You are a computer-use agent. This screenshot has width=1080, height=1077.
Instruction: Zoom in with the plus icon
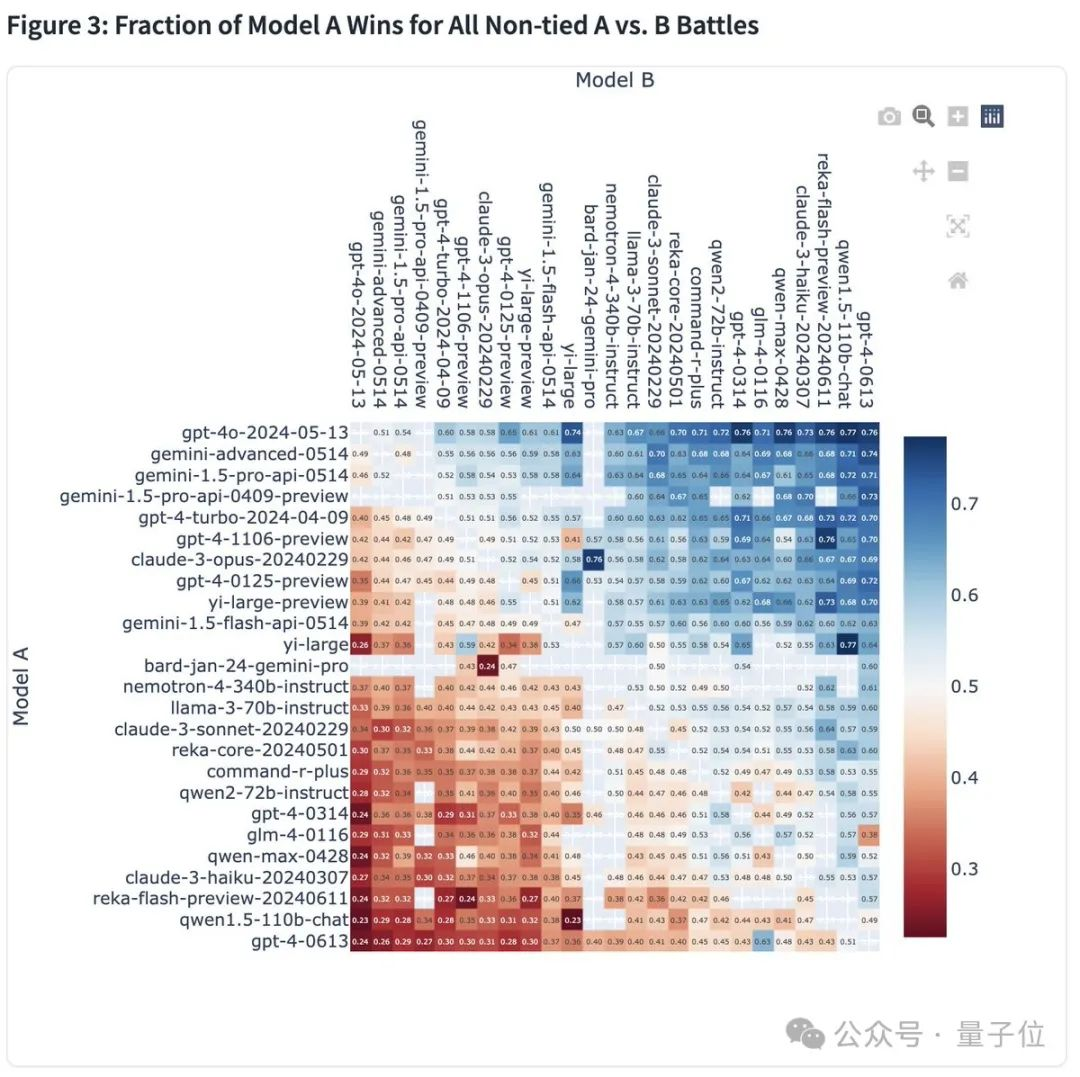tap(958, 116)
